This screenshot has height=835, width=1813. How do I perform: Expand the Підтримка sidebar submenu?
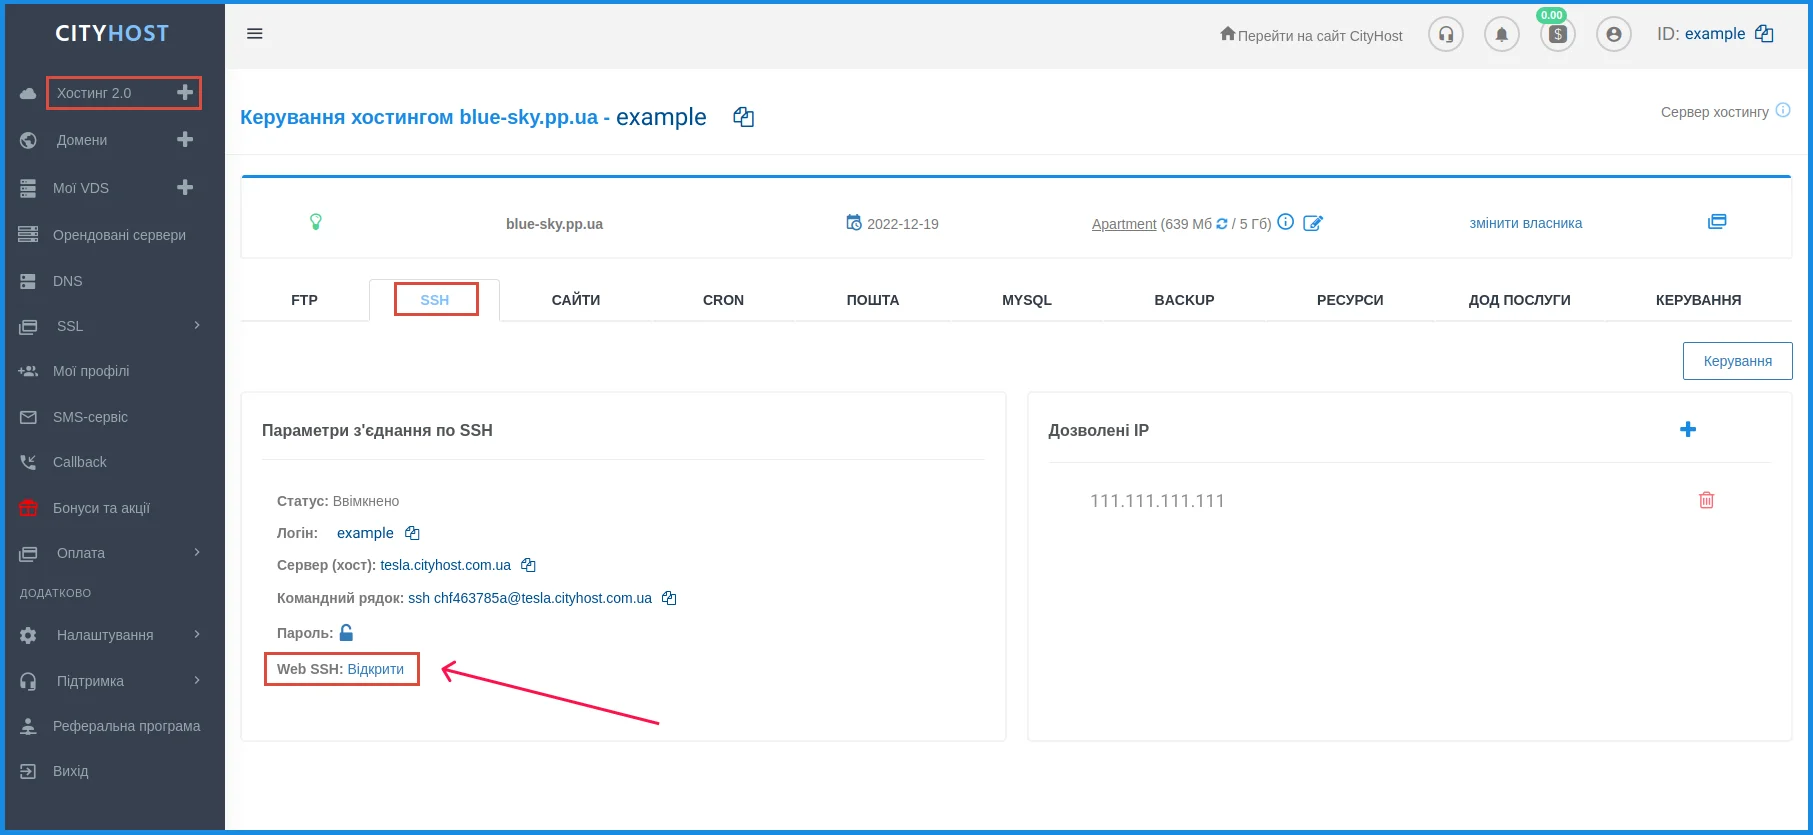click(x=197, y=680)
